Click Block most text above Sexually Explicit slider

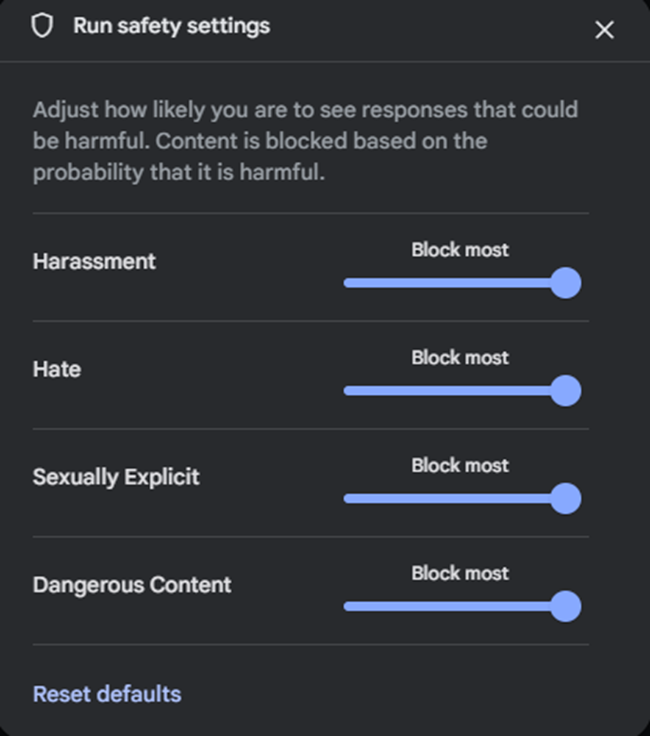point(460,465)
